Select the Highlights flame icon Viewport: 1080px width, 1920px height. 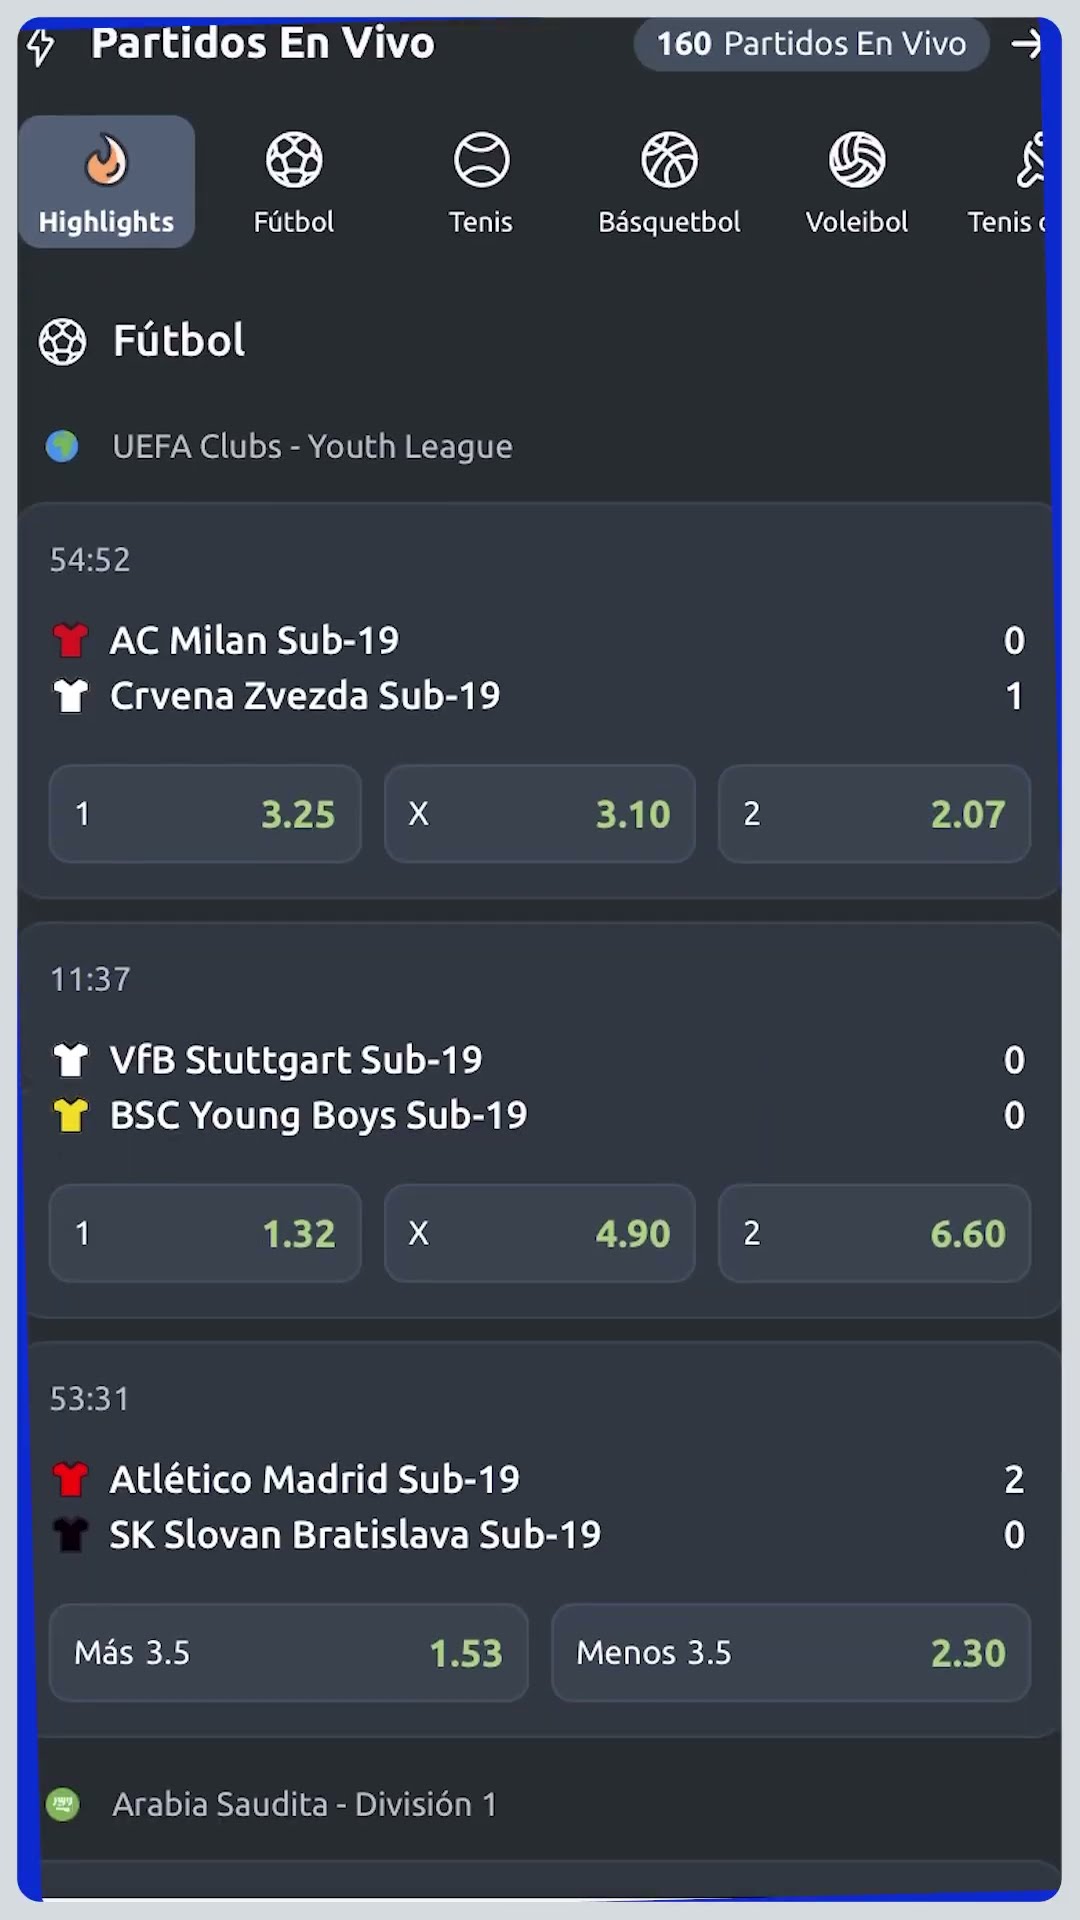point(106,160)
